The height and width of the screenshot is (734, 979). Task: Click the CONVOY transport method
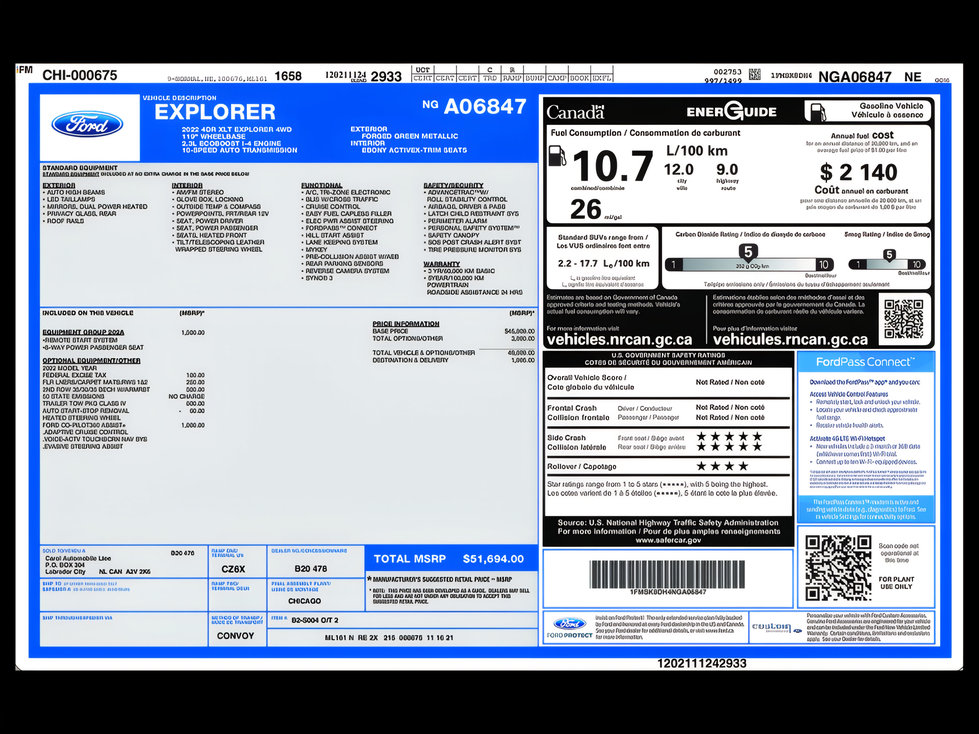[235, 636]
